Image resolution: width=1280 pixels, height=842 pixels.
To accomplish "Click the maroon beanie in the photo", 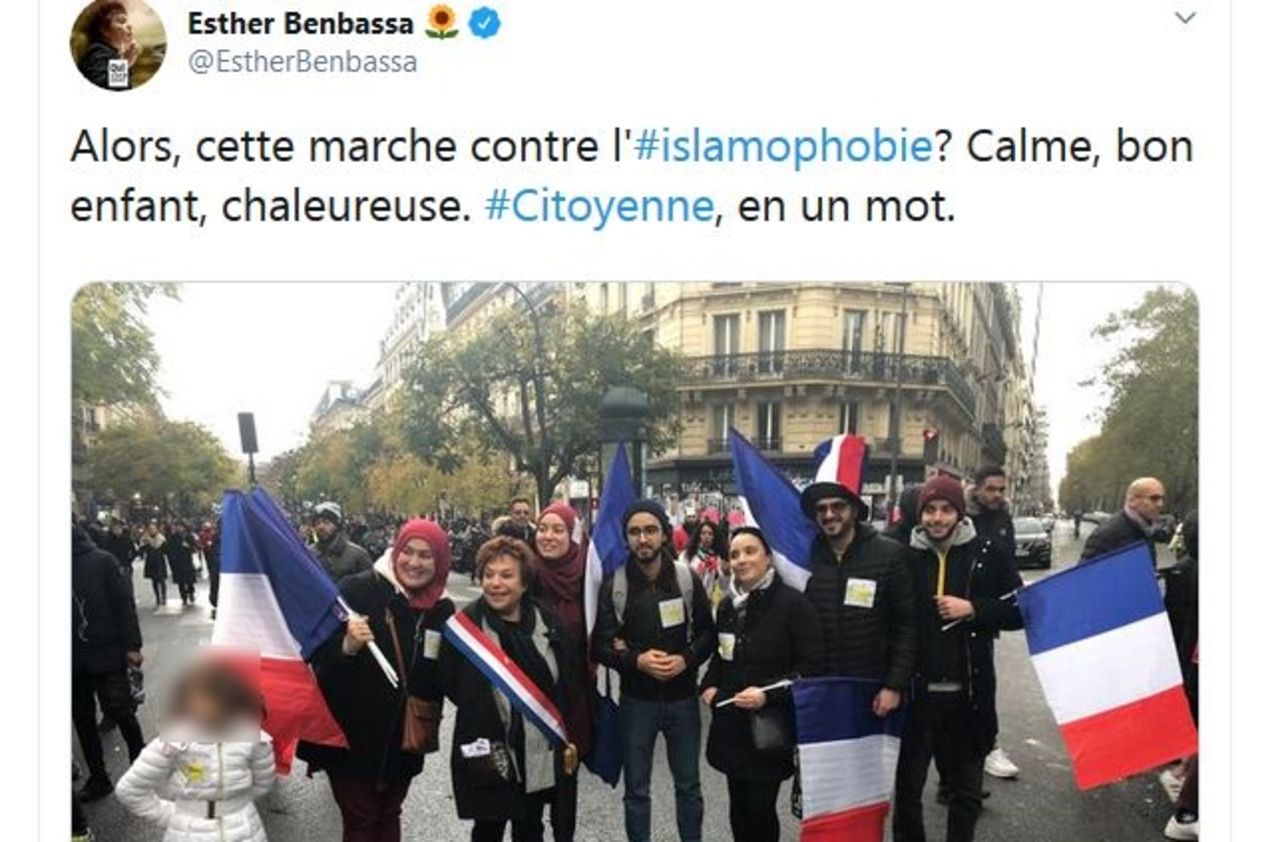I will point(941,492).
